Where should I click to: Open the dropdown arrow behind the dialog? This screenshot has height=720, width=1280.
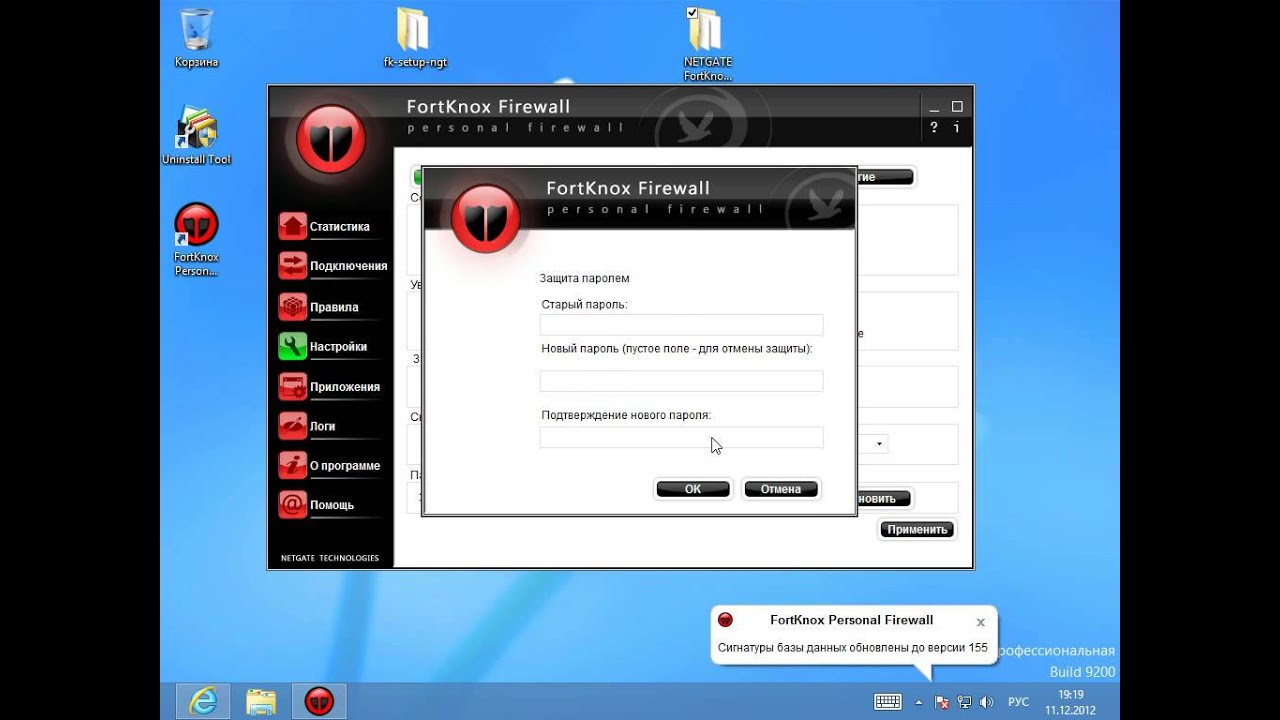[879, 444]
